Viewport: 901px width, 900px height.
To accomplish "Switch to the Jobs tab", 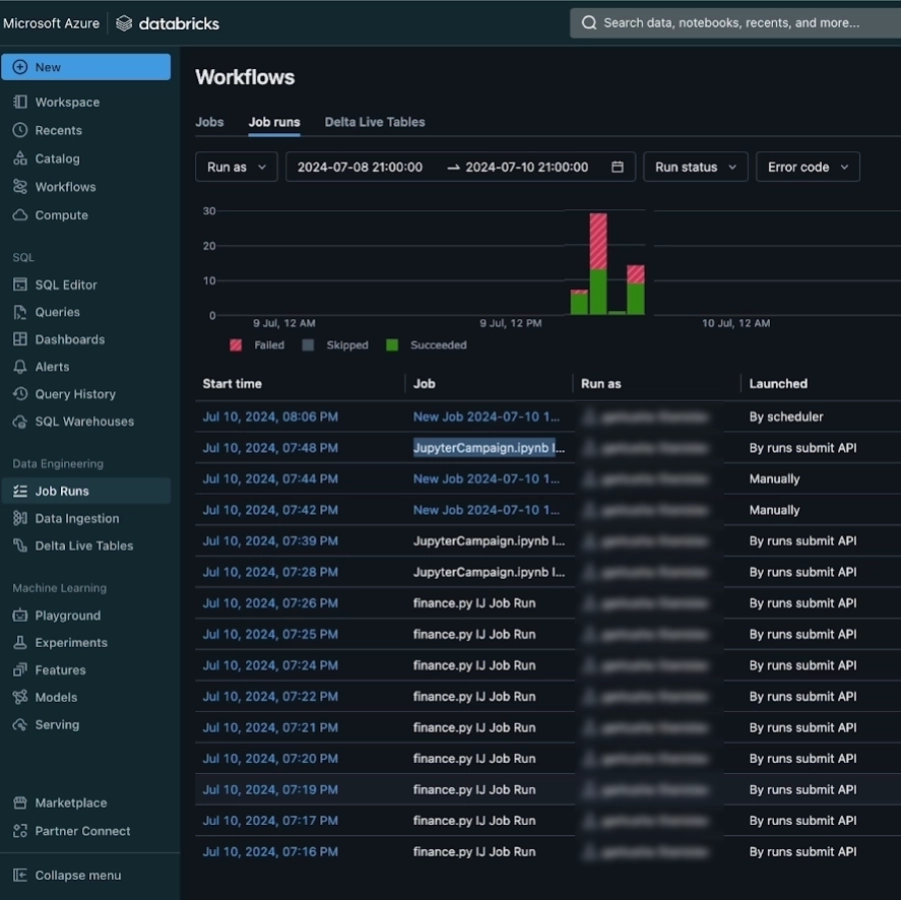I will click(209, 122).
